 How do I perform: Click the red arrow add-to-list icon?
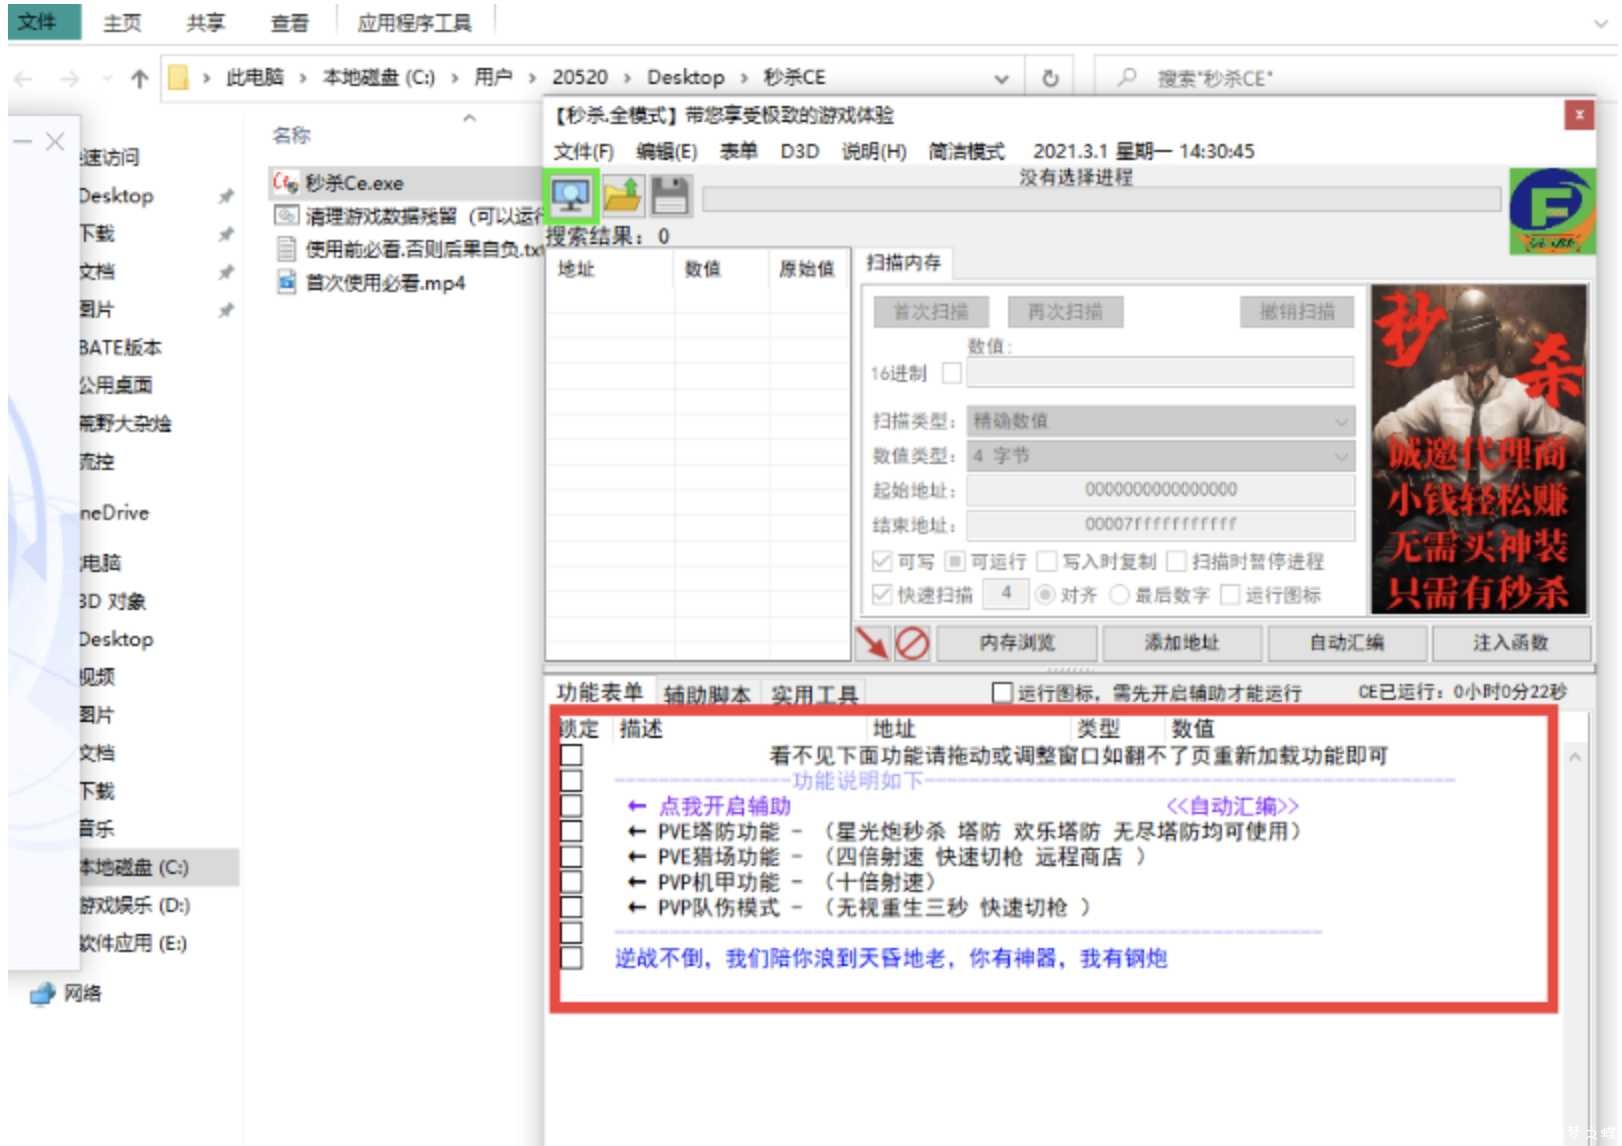(x=873, y=643)
